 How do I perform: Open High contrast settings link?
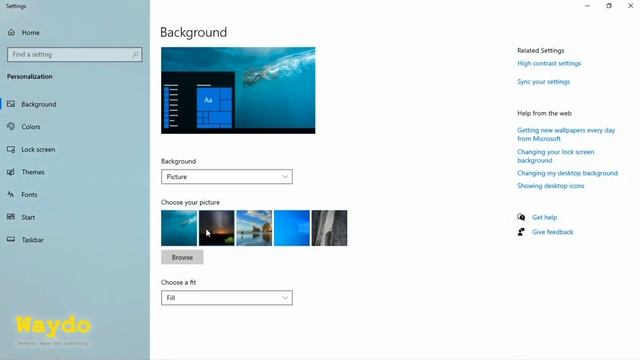[x=549, y=63]
